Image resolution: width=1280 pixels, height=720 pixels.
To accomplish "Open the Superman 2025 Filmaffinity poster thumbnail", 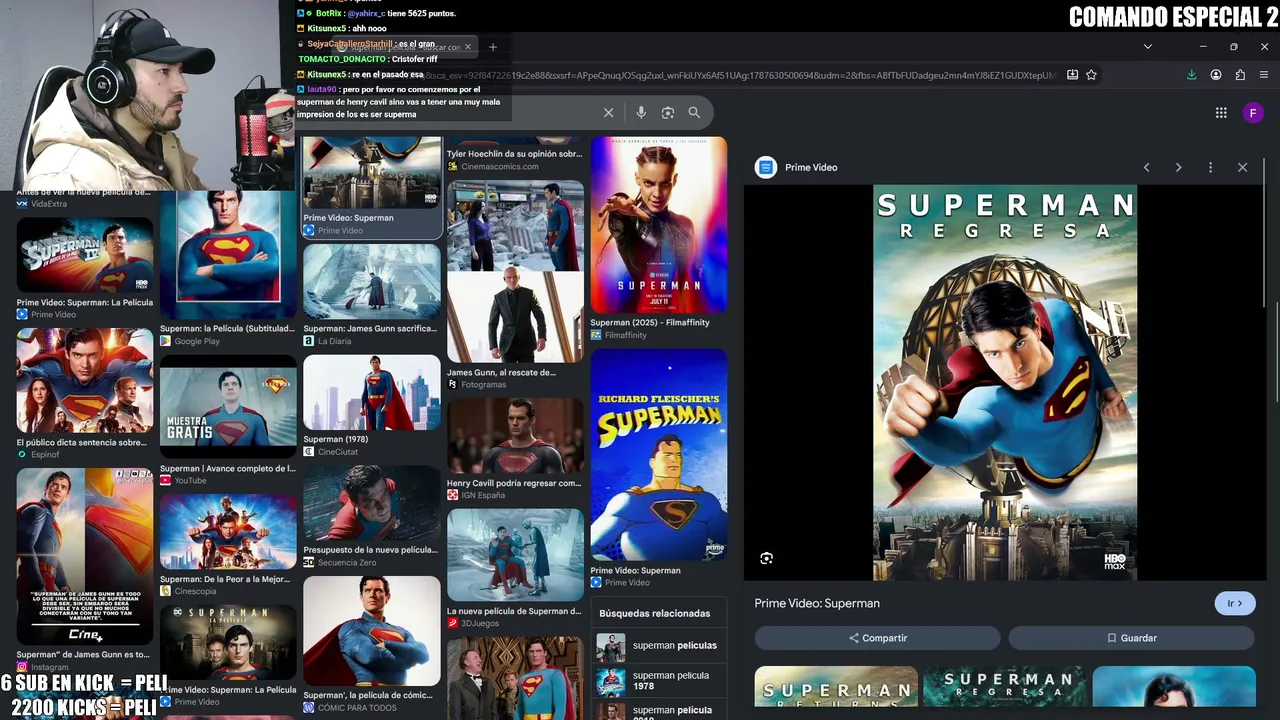I will click(659, 225).
